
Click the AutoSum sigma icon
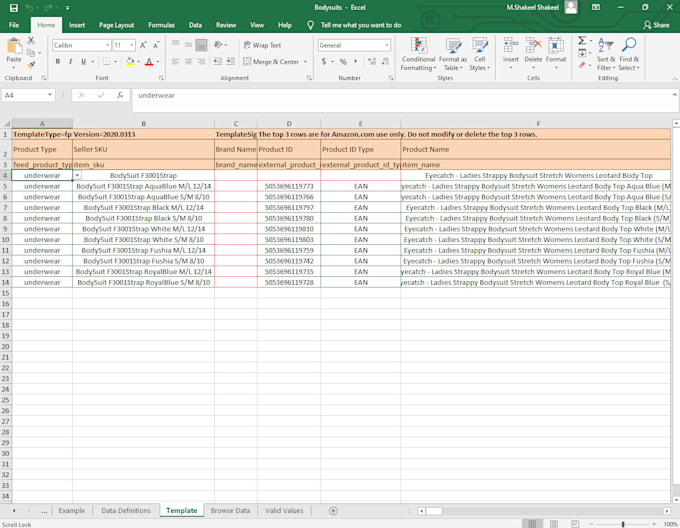coord(582,41)
